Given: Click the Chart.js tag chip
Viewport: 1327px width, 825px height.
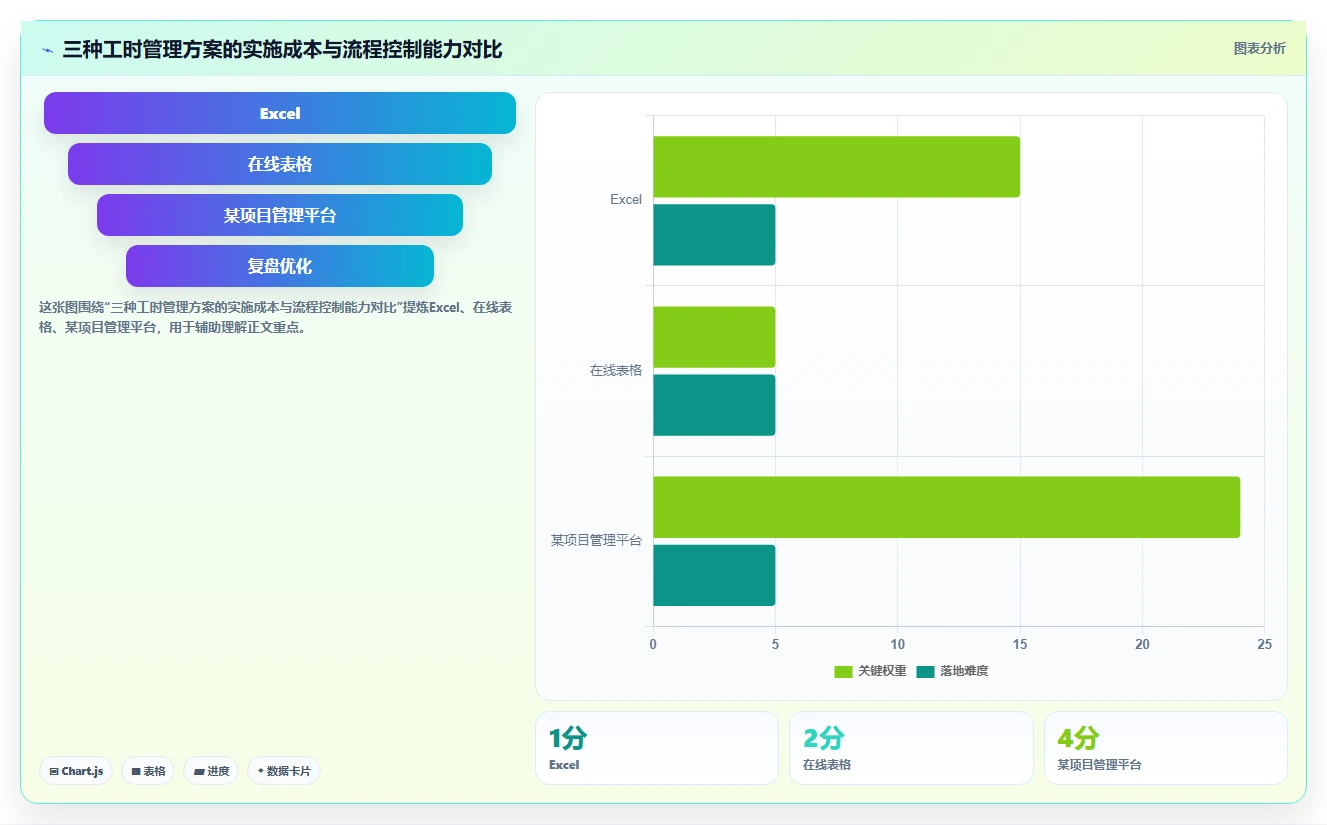Looking at the screenshot, I should tap(76, 771).
